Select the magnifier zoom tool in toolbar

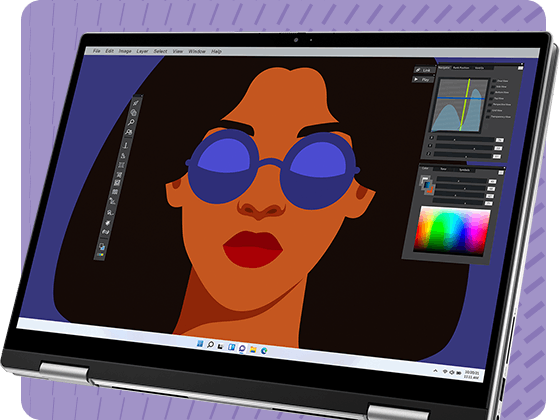131,122
